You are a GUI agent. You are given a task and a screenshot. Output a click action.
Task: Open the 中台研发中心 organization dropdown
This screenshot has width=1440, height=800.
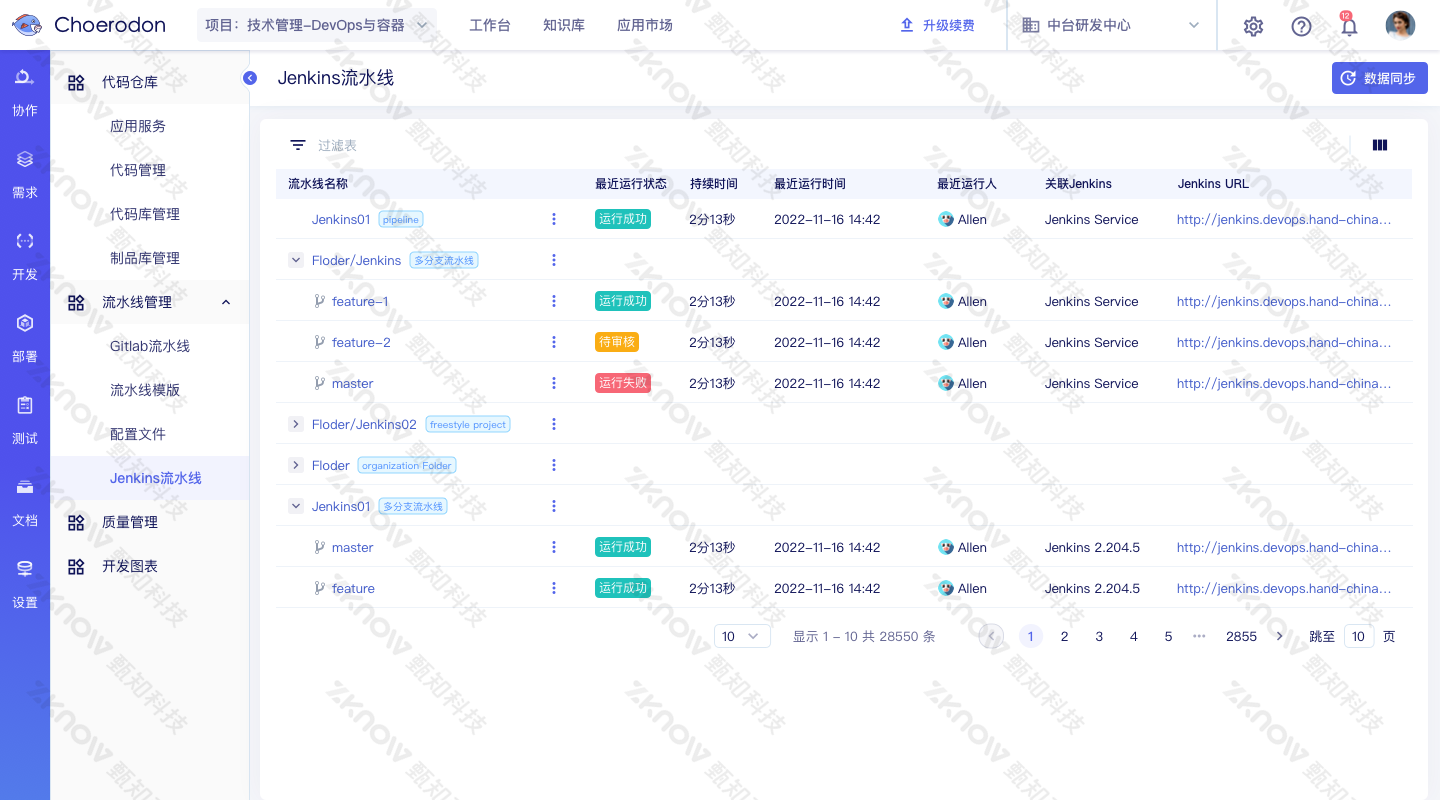[x=1110, y=25]
